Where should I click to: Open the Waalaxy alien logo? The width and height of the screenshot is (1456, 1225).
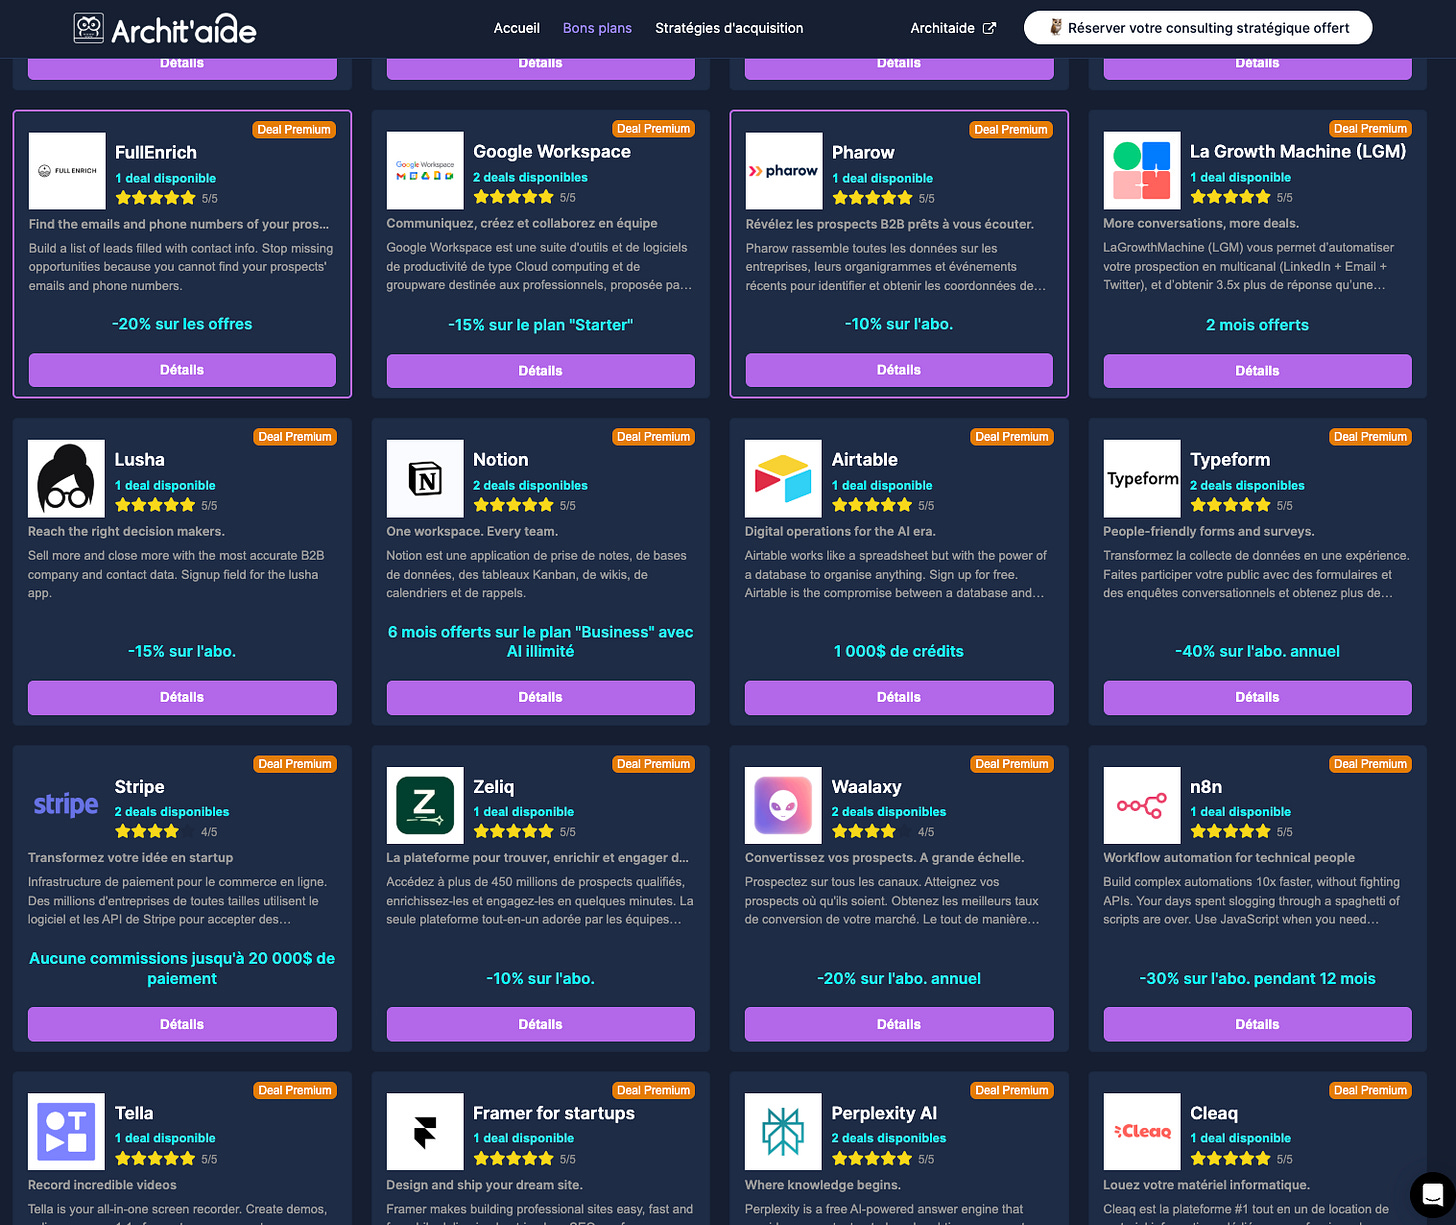783,805
